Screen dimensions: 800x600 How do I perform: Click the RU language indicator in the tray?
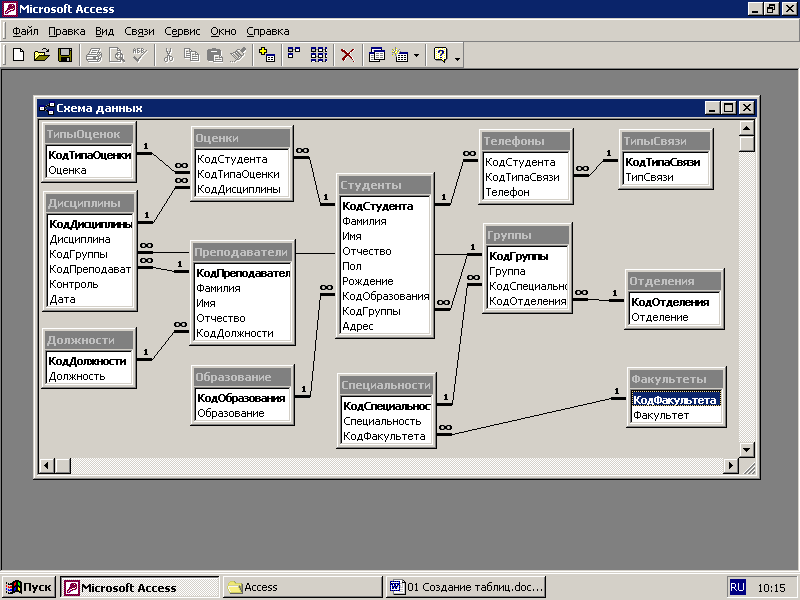pos(737,587)
